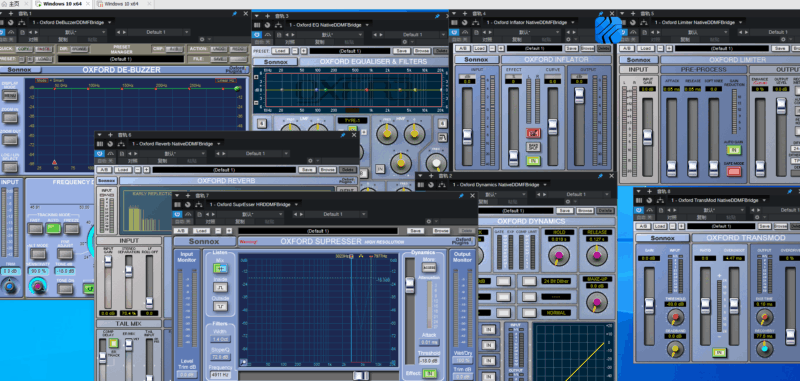Toggle ER Track button in Reverb Tail Mix

[113, 343]
